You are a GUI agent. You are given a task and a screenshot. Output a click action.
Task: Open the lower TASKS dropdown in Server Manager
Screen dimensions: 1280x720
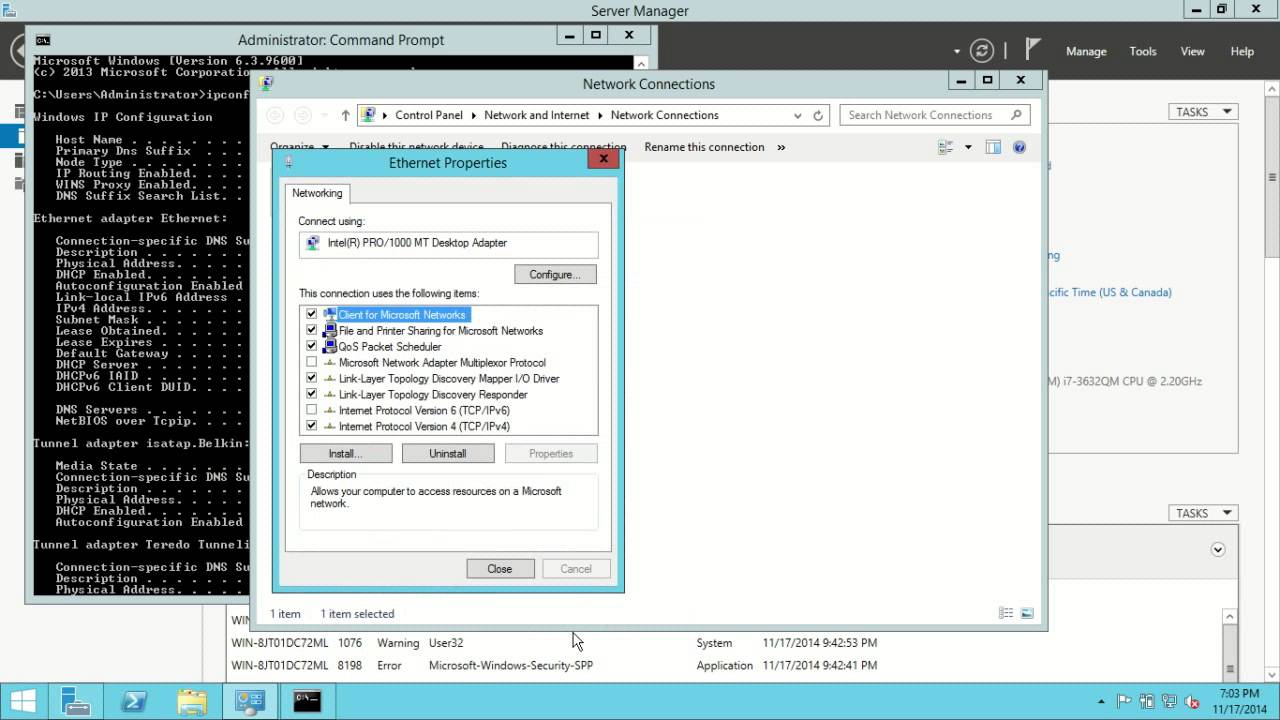click(x=1203, y=513)
